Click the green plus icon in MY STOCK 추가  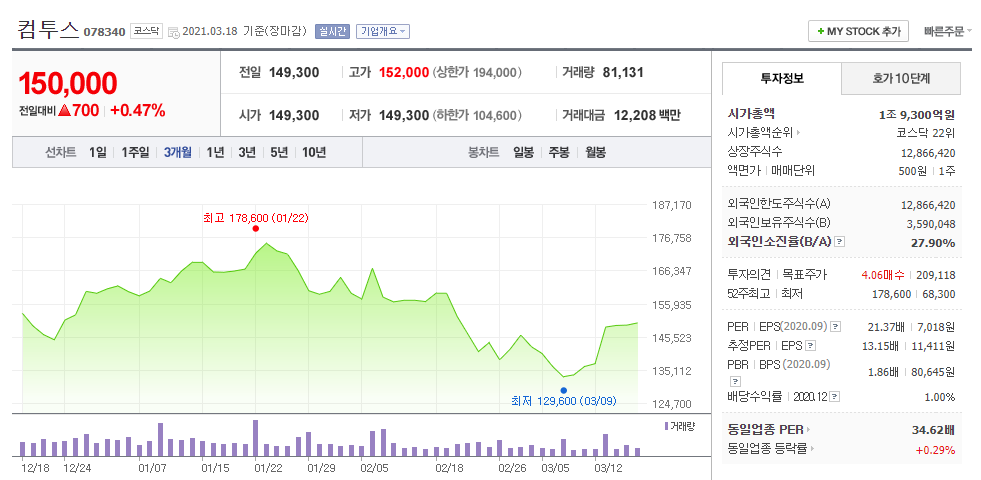(820, 31)
